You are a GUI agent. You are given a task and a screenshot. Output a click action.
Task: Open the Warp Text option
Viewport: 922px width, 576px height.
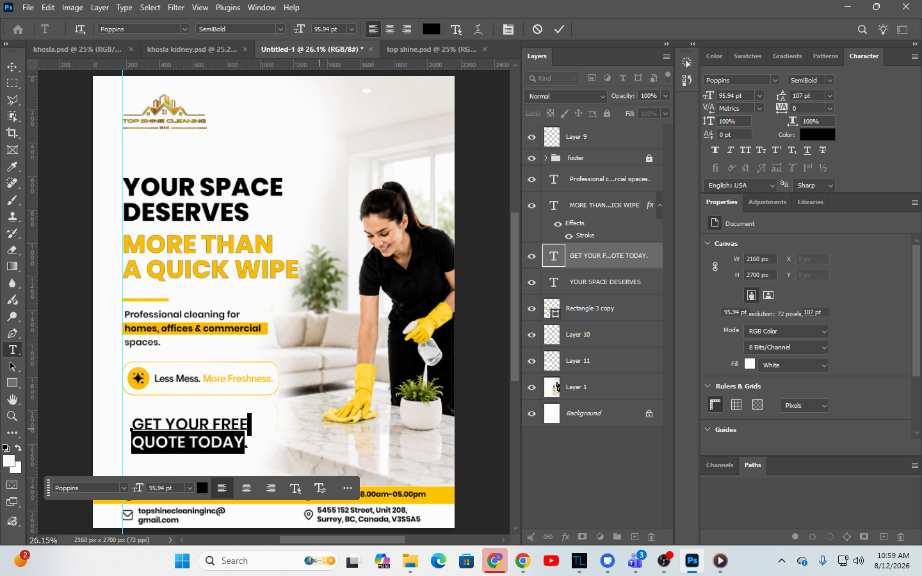456,29
